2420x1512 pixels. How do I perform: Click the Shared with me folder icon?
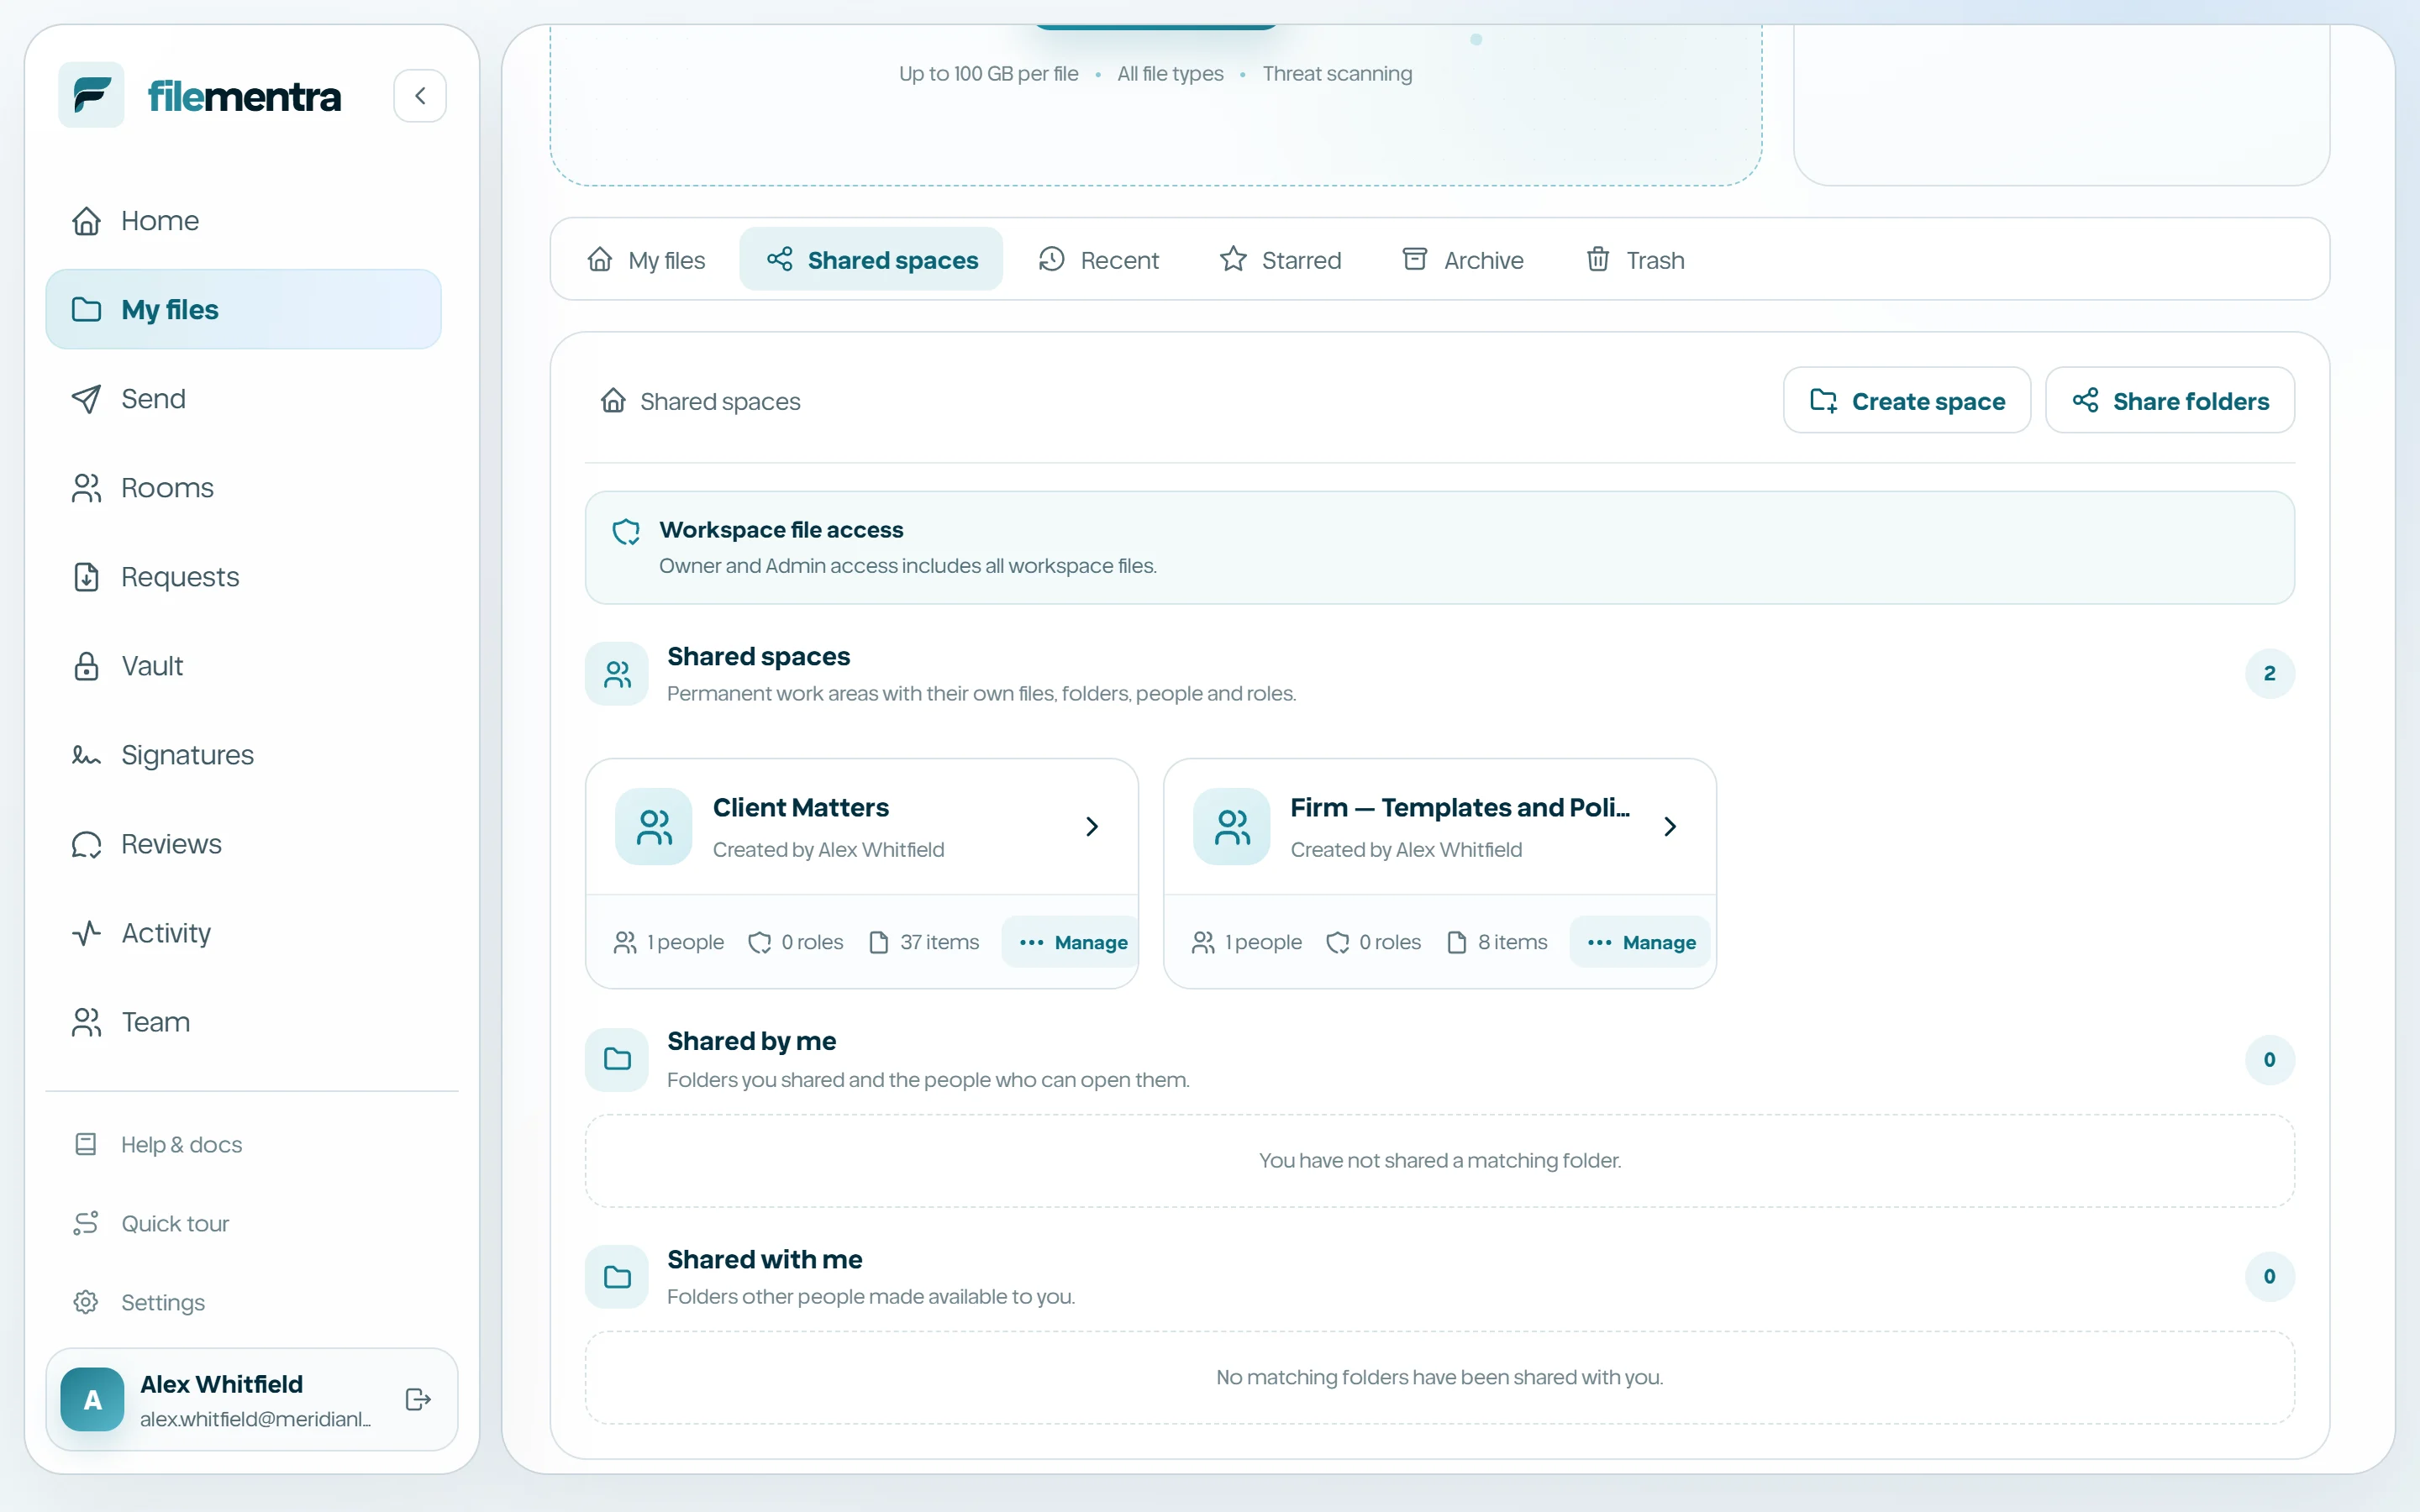tap(617, 1277)
